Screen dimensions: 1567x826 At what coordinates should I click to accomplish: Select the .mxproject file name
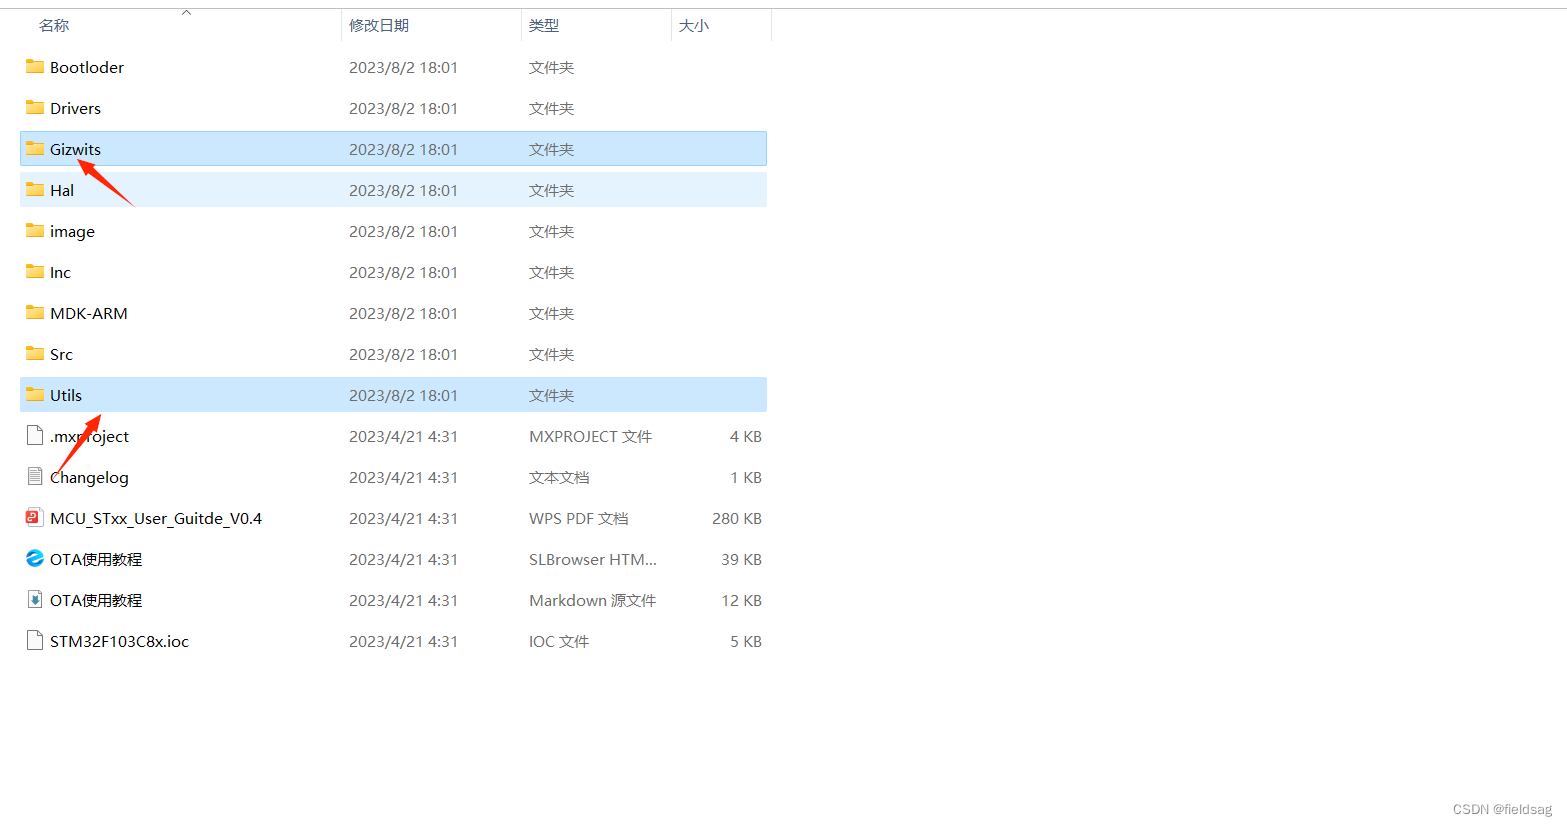pyautogui.click(x=89, y=437)
